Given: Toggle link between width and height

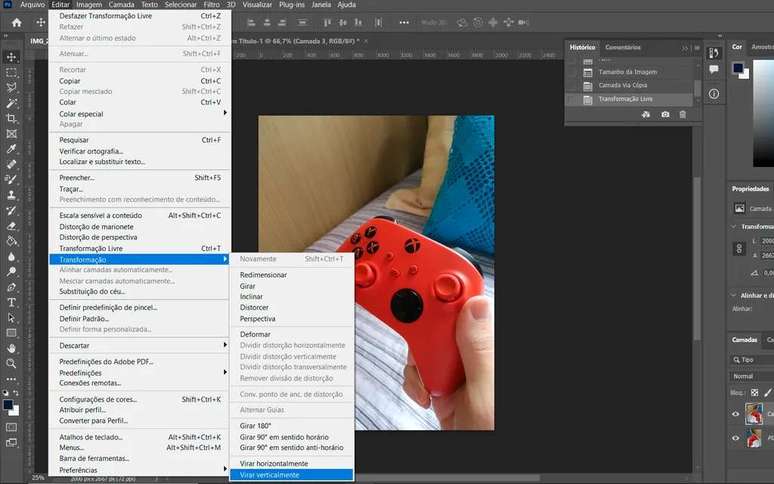Looking at the screenshot, I should tap(739, 248).
